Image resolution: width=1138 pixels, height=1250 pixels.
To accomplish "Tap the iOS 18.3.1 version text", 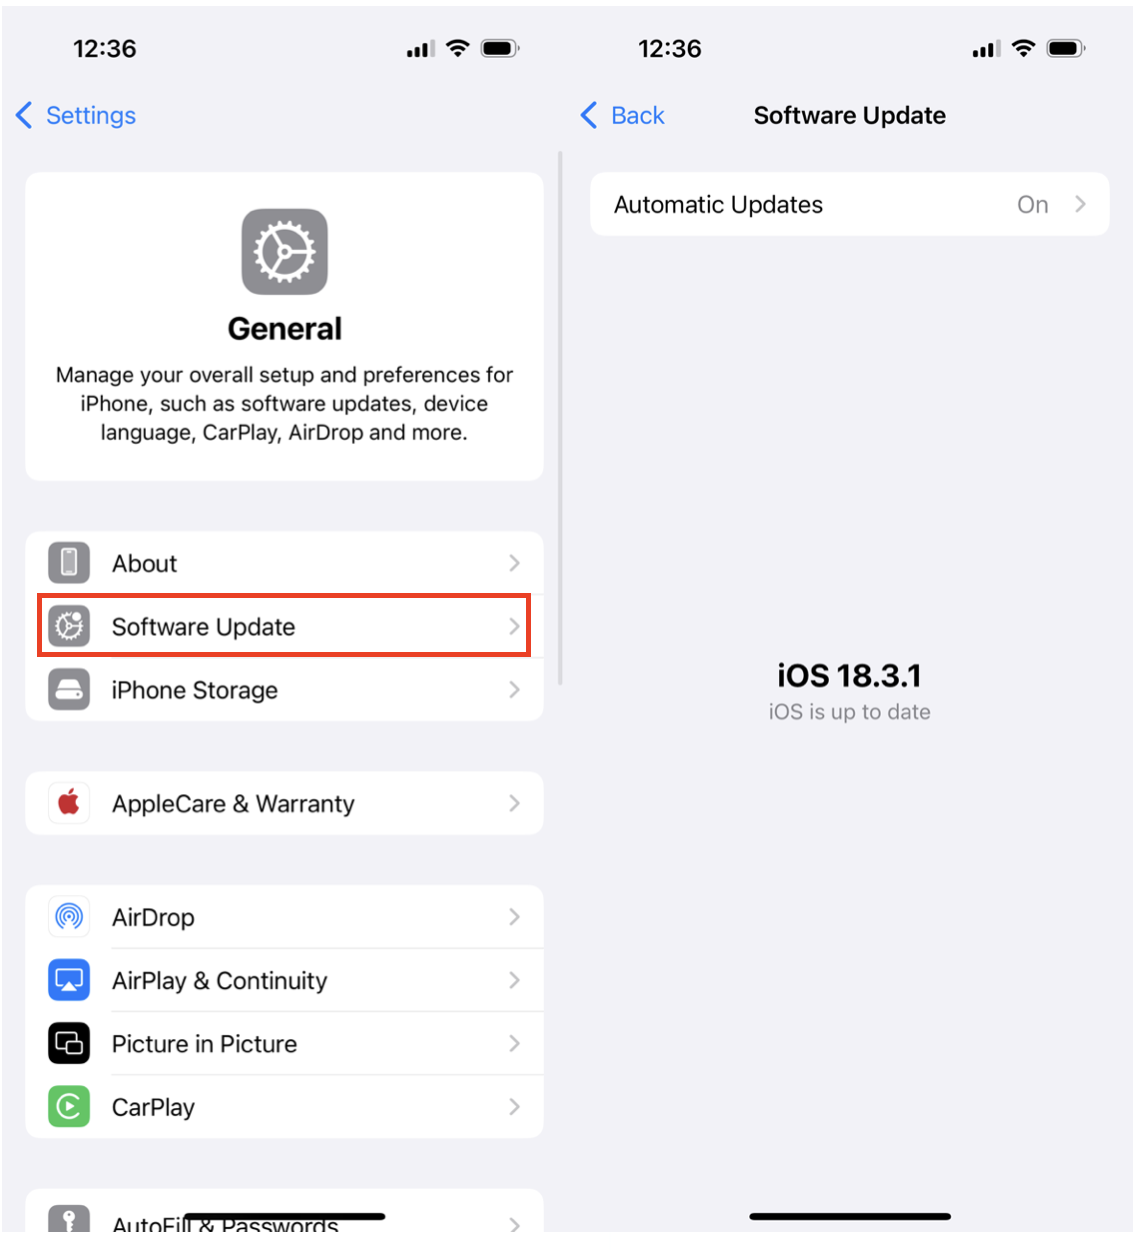I will (x=849, y=676).
